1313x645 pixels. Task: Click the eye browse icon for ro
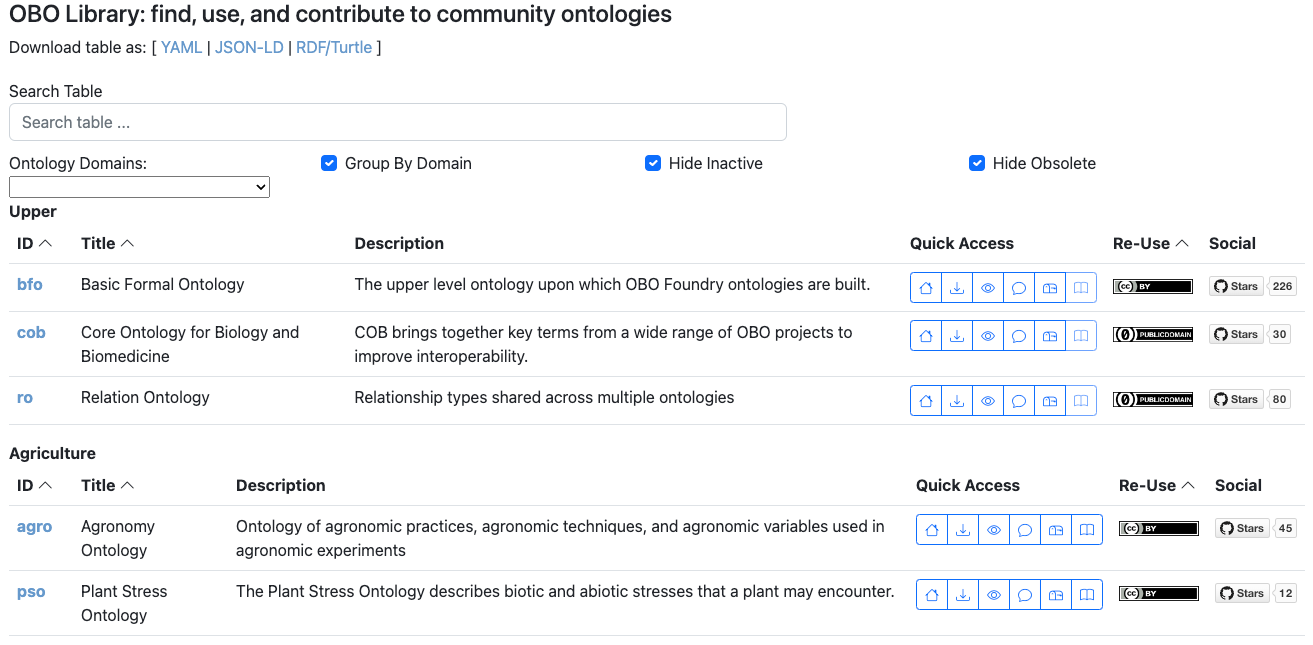[988, 401]
